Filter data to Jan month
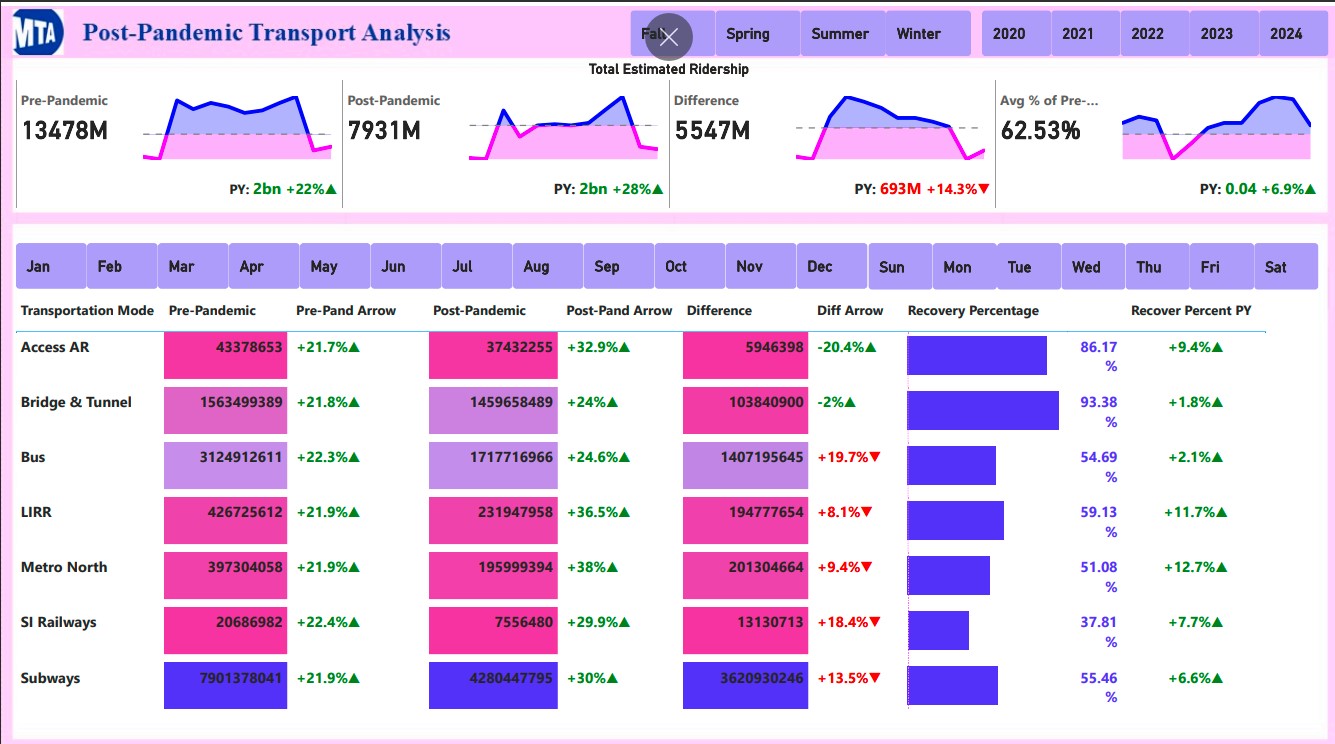1335x744 pixels. [x=51, y=266]
